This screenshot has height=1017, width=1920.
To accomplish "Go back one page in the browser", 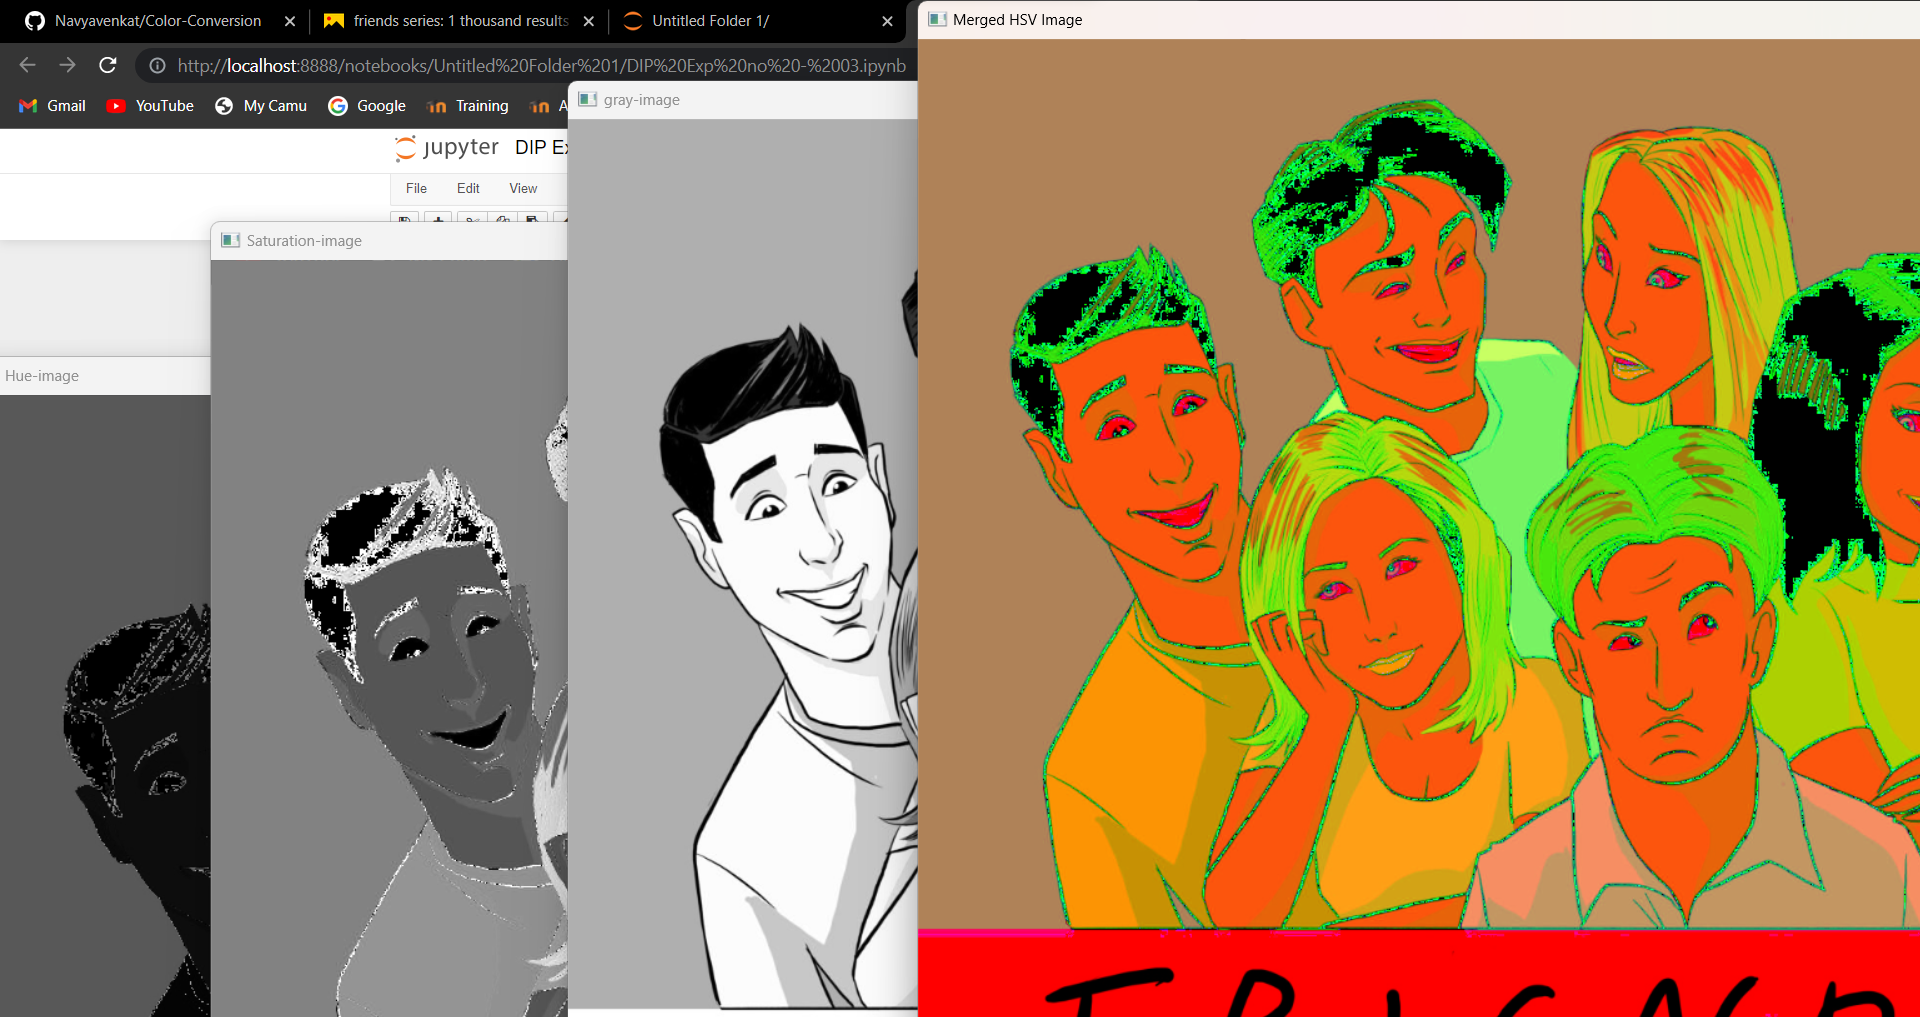I will [x=27, y=65].
